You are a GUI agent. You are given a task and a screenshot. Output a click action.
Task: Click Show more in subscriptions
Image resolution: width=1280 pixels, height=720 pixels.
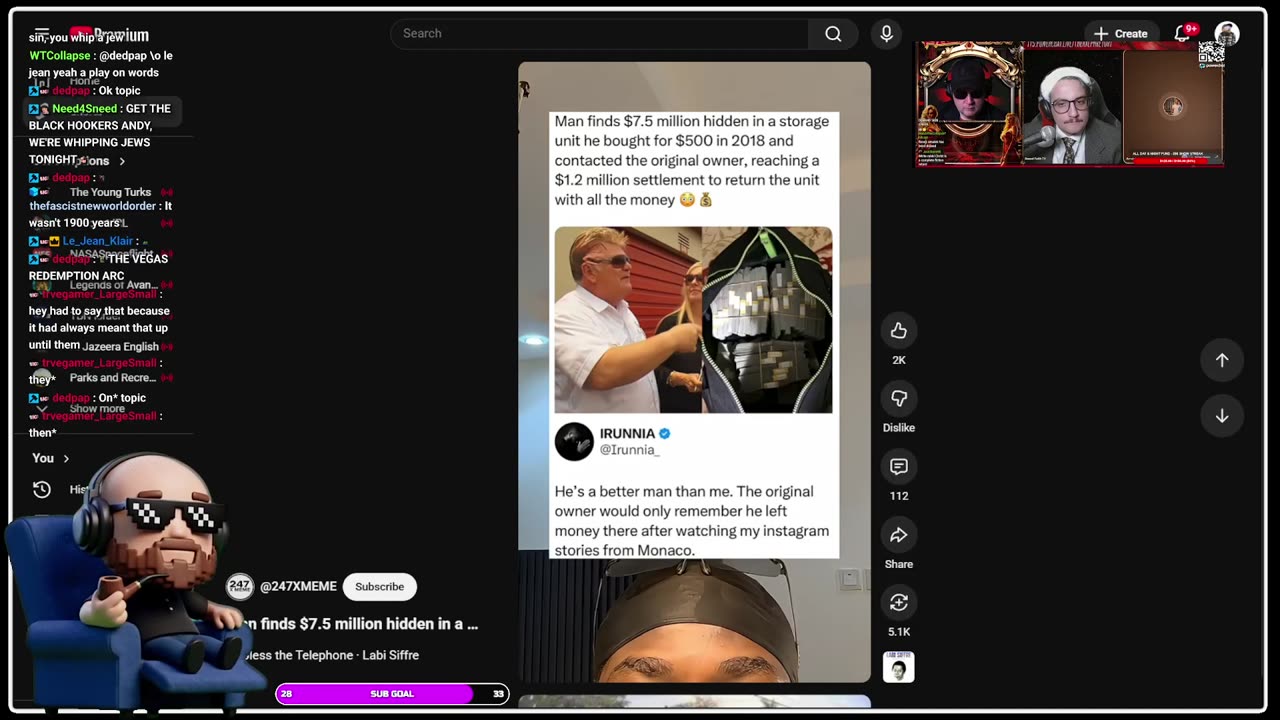click(97, 408)
